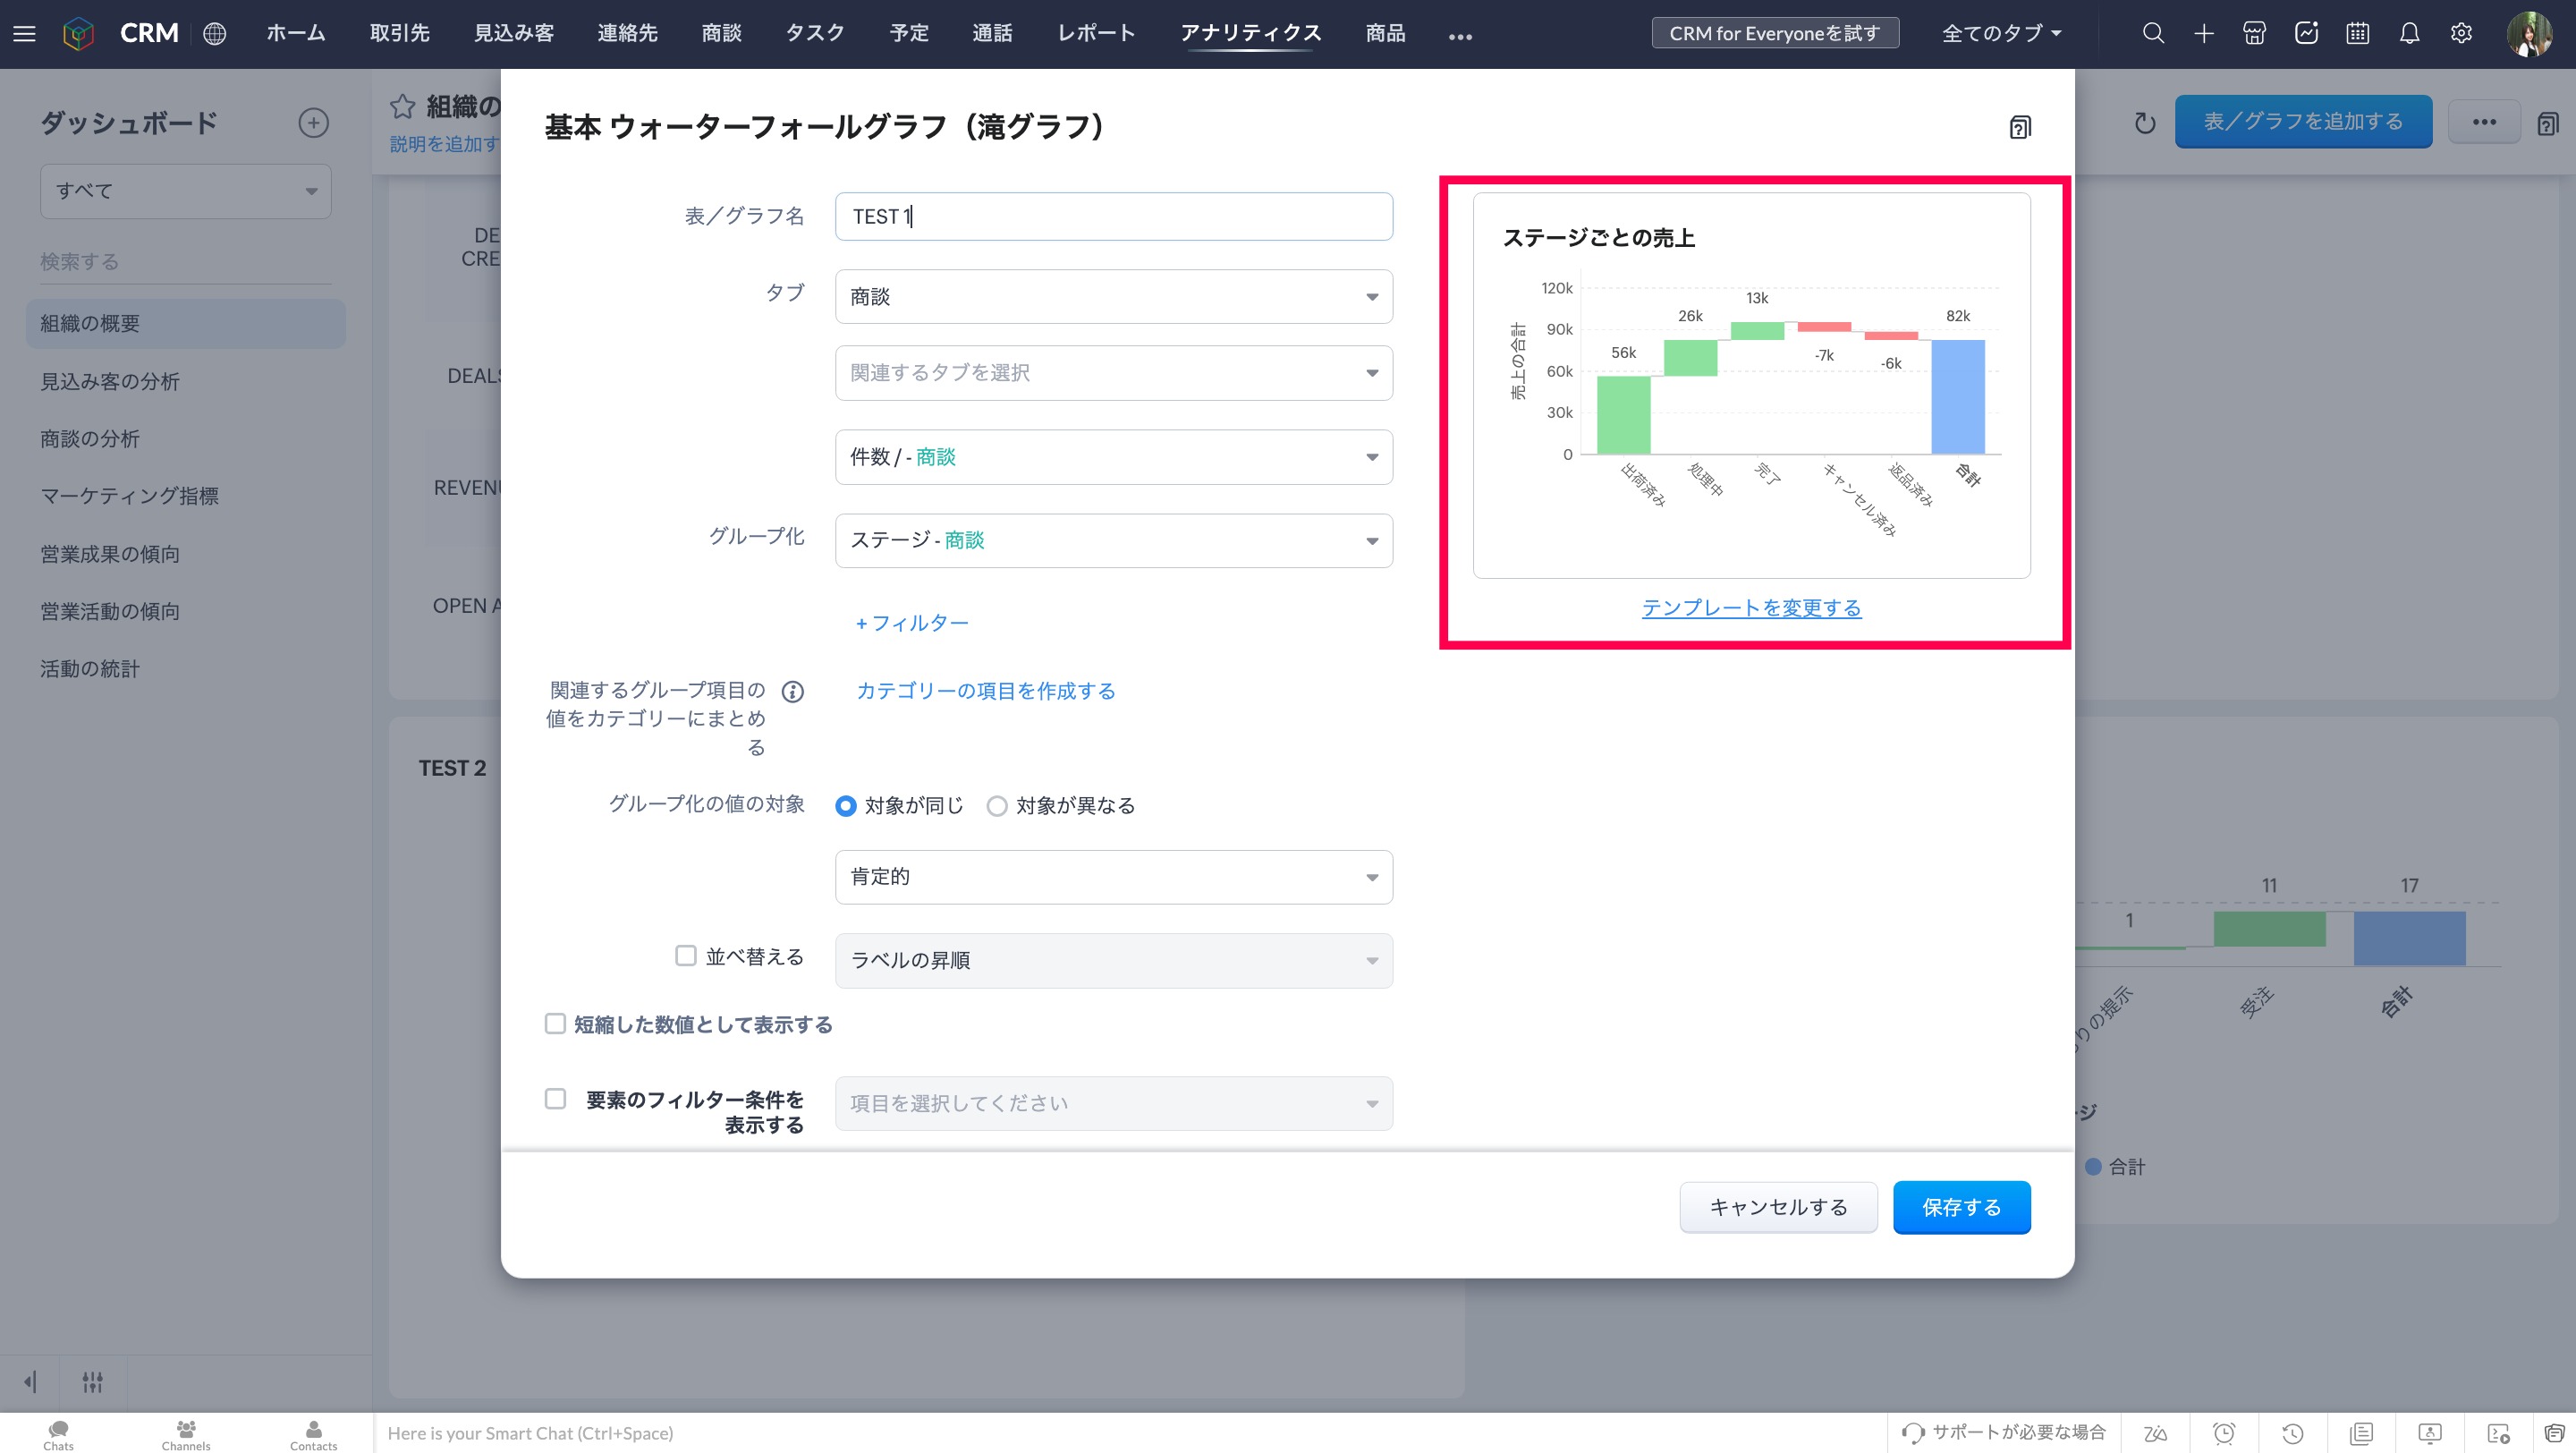Screen dimensions: 2576x1453
Task: Click the setup gear icon
Action: coord(2461,33)
